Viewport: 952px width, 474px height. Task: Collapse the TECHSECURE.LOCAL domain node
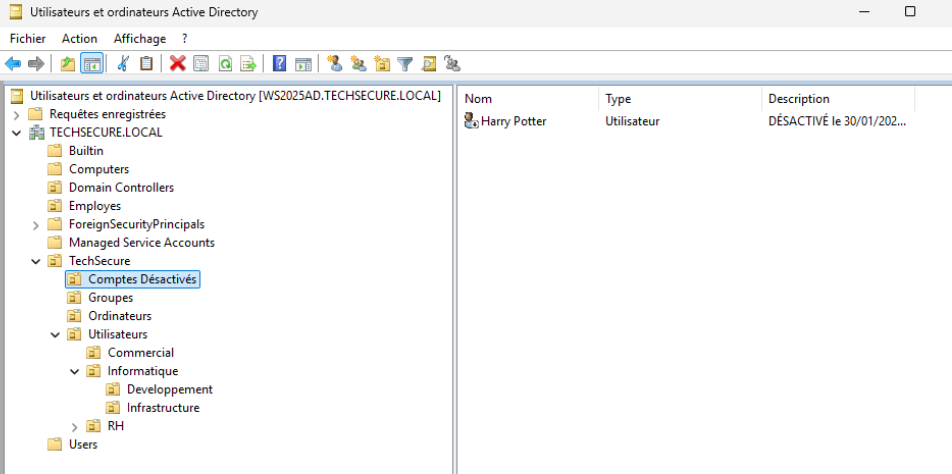pos(16,133)
